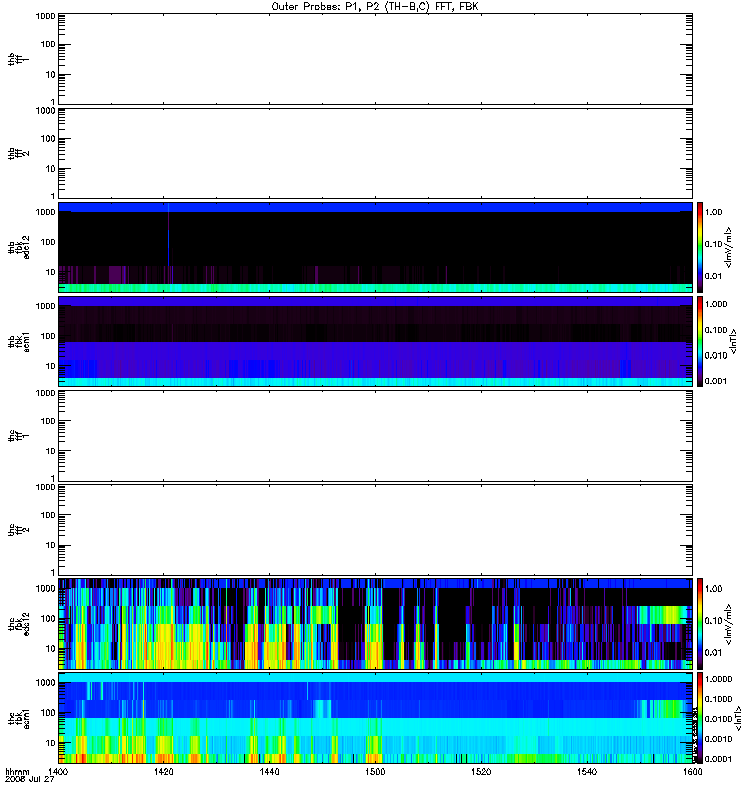
Task: Click the "100" y-tick of thb fff 2 panel
Action: tap(48, 139)
